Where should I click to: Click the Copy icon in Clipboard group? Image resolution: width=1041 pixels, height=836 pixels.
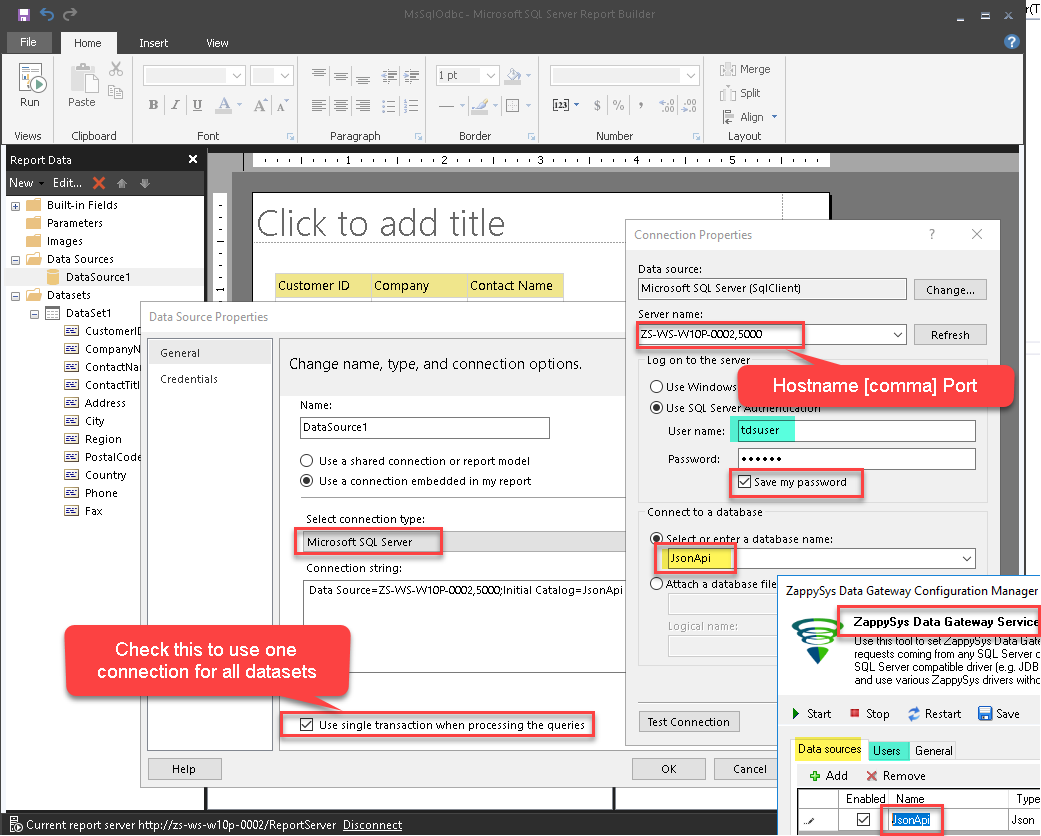pyautogui.click(x=116, y=92)
